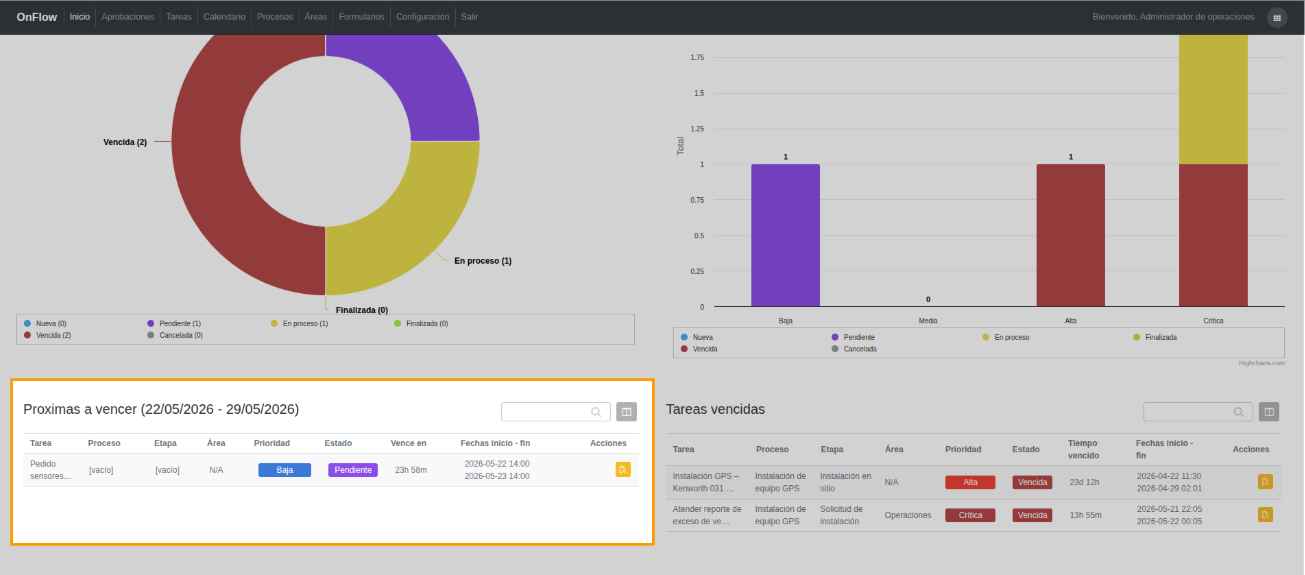Screen dimensions: 1305x575
Task: Click 'Bienvenido, Administrador de operaciones' text
Action: [1173, 17]
